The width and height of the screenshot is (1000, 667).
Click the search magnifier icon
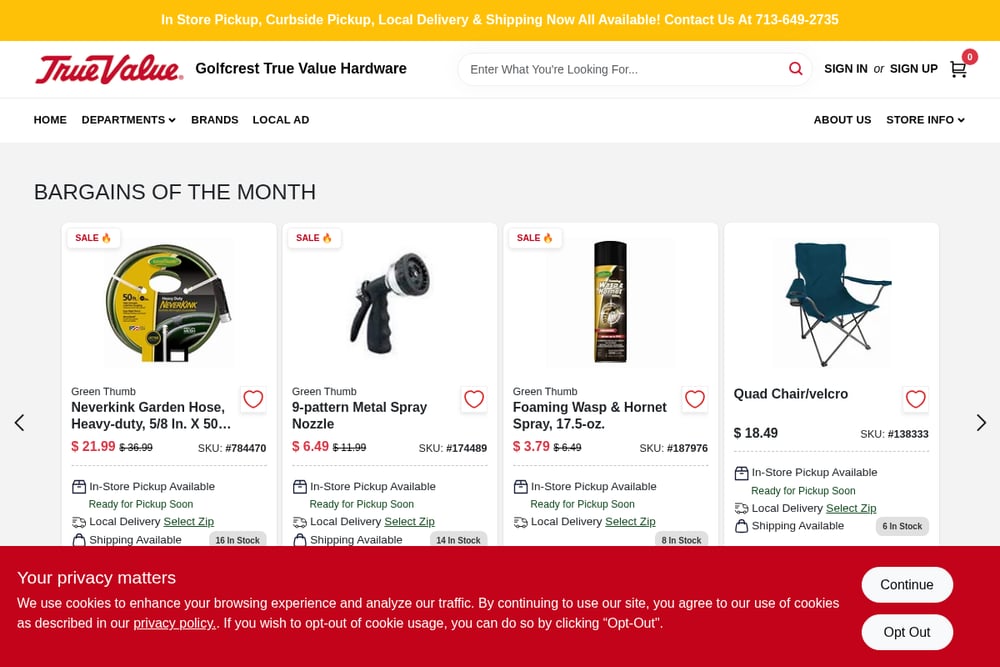tap(795, 69)
